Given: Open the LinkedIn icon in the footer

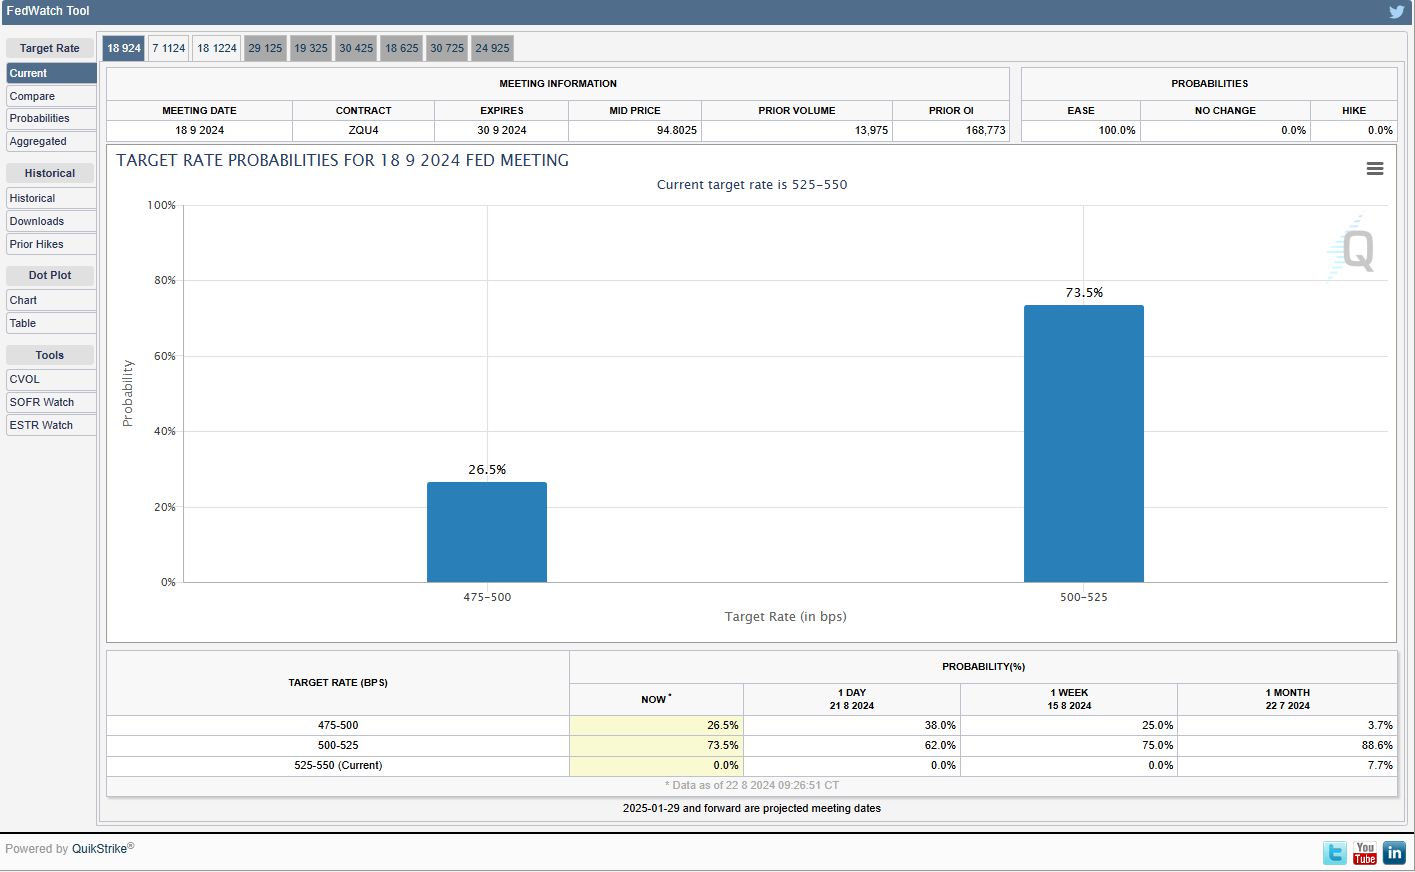Looking at the screenshot, I should click(1394, 853).
